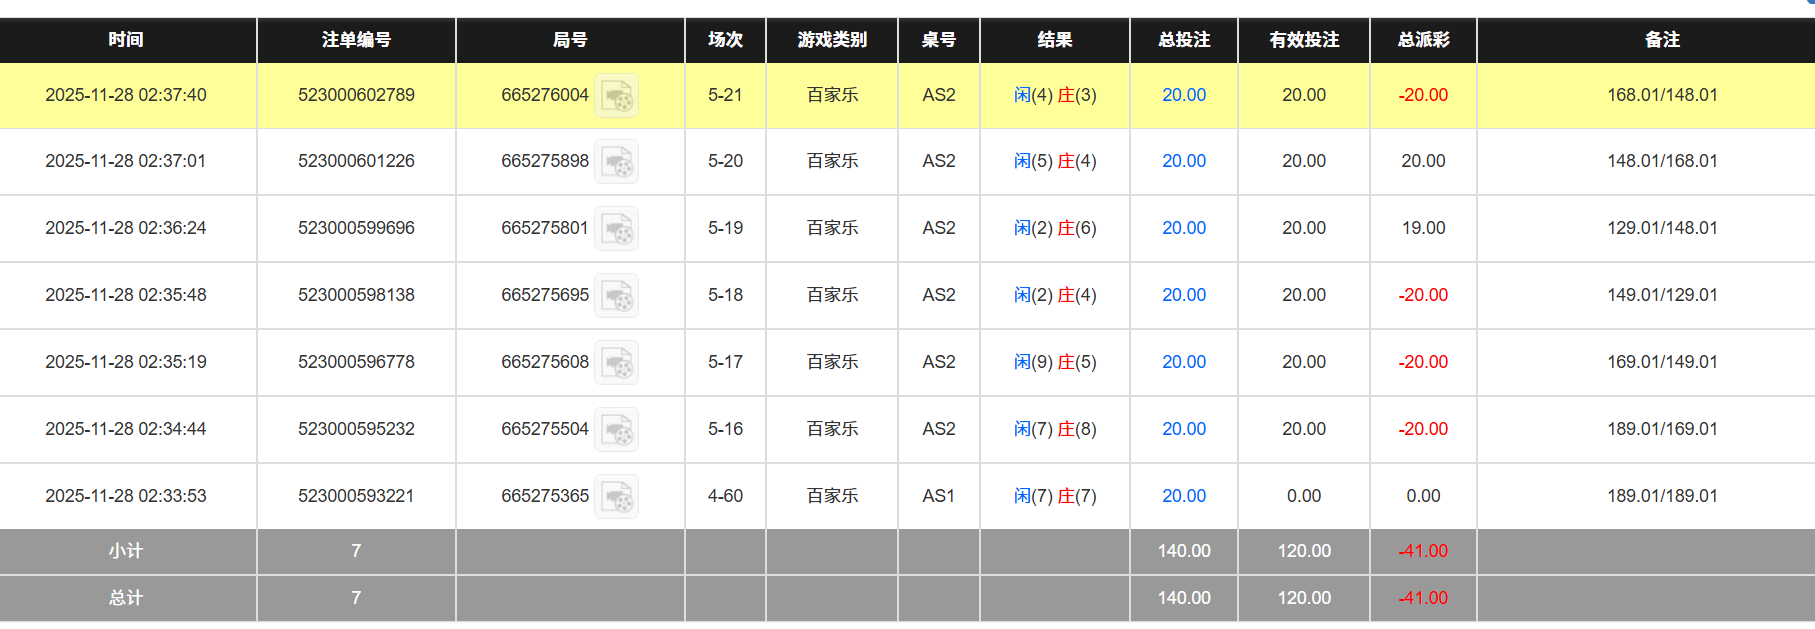Screen dimensions: 1815x629
Task: Click total bet link in 5-19 row
Action: (x=1183, y=228)
